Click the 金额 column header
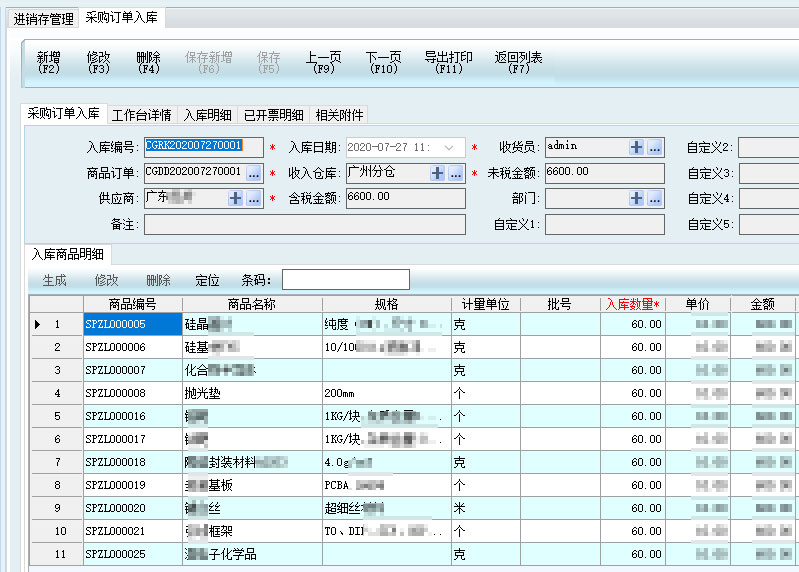Screen dimensions: 799x572 763,304
